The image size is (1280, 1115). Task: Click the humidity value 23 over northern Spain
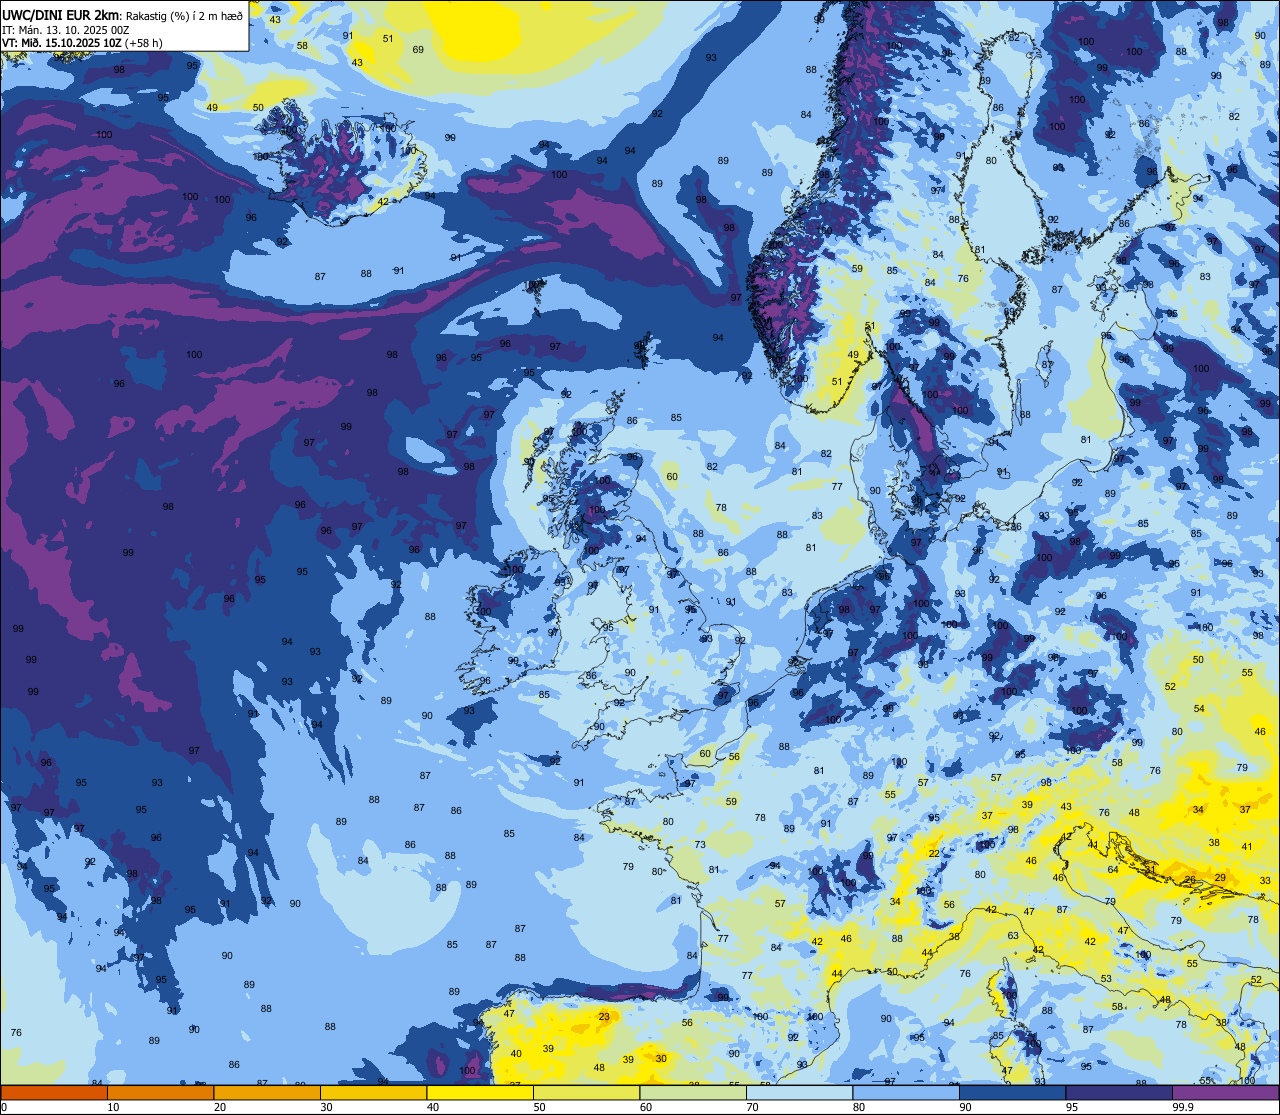point(604,1017)
